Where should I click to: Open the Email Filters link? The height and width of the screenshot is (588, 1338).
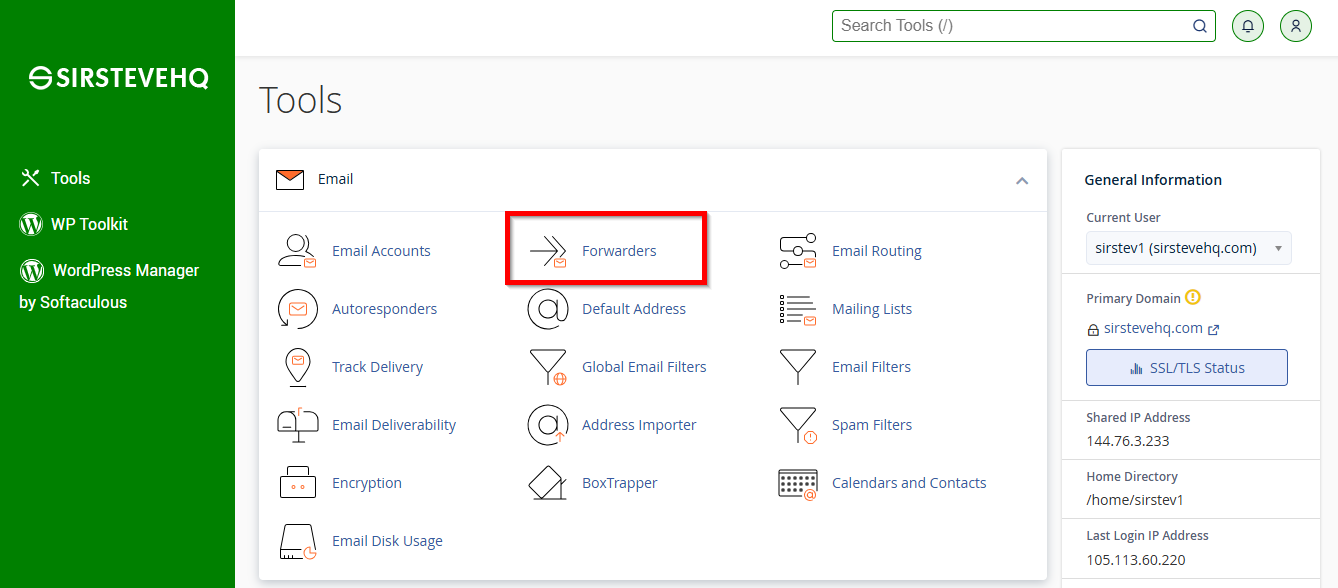871,367
